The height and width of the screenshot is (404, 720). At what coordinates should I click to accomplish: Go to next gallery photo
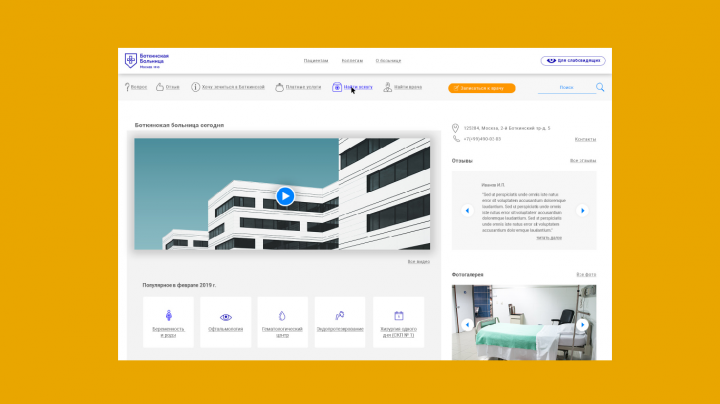(x=582, y=325)
